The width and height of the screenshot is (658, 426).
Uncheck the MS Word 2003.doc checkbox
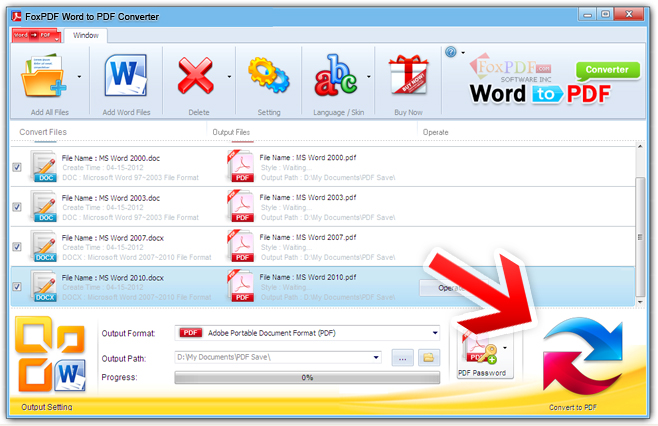tap(17, 207)
